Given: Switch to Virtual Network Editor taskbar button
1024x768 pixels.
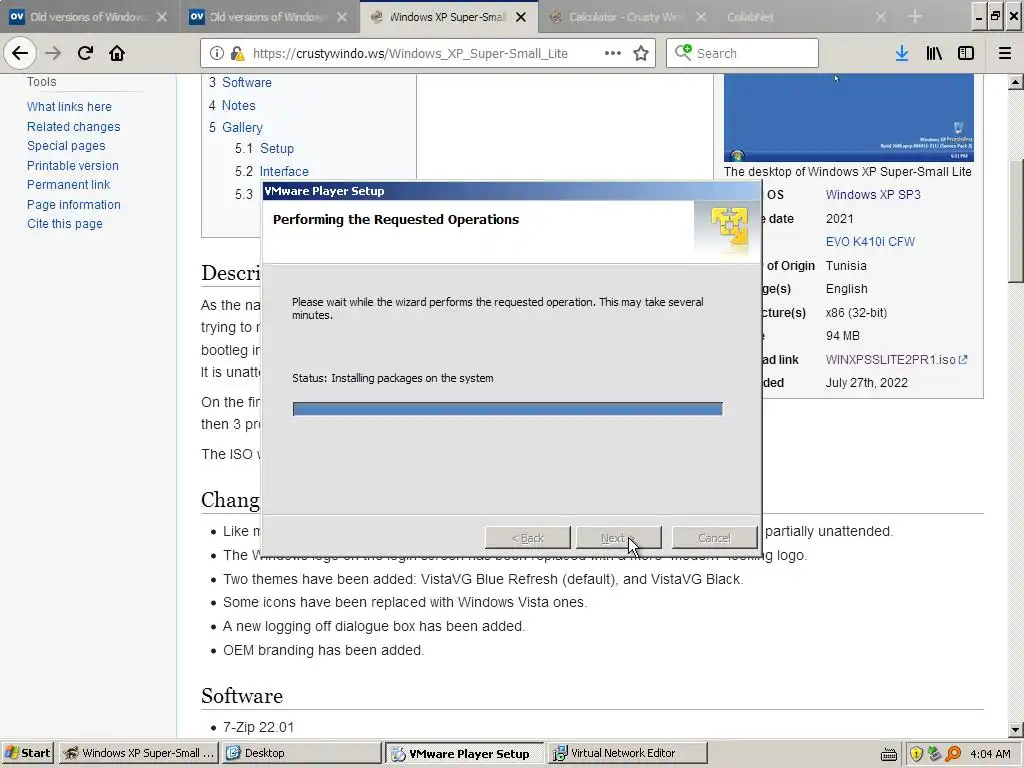Looking at the screenshot, I should [628, 753].
